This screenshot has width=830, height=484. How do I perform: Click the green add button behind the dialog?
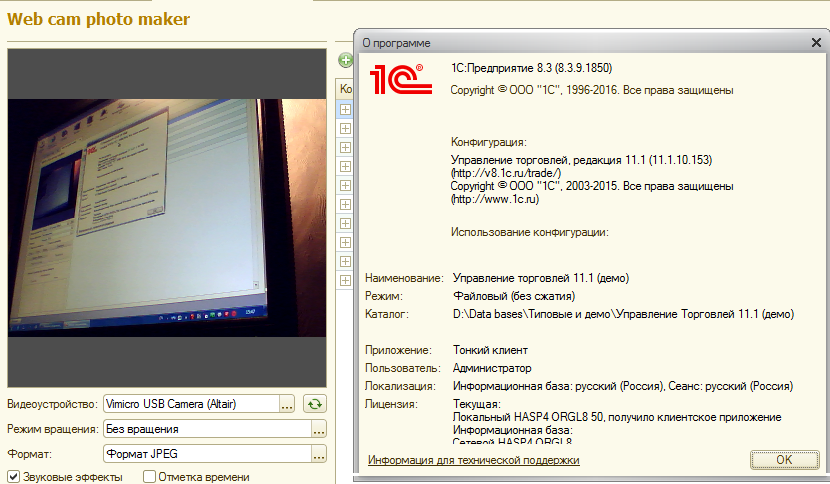(345, 60)
